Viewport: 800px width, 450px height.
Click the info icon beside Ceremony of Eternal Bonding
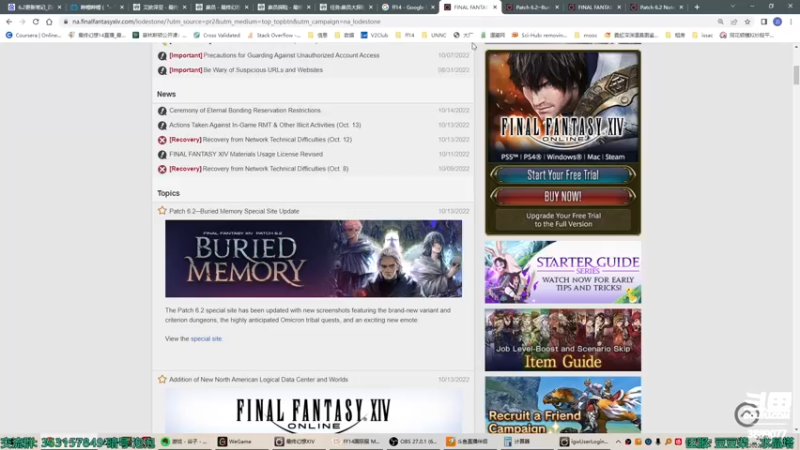(162, 111)
